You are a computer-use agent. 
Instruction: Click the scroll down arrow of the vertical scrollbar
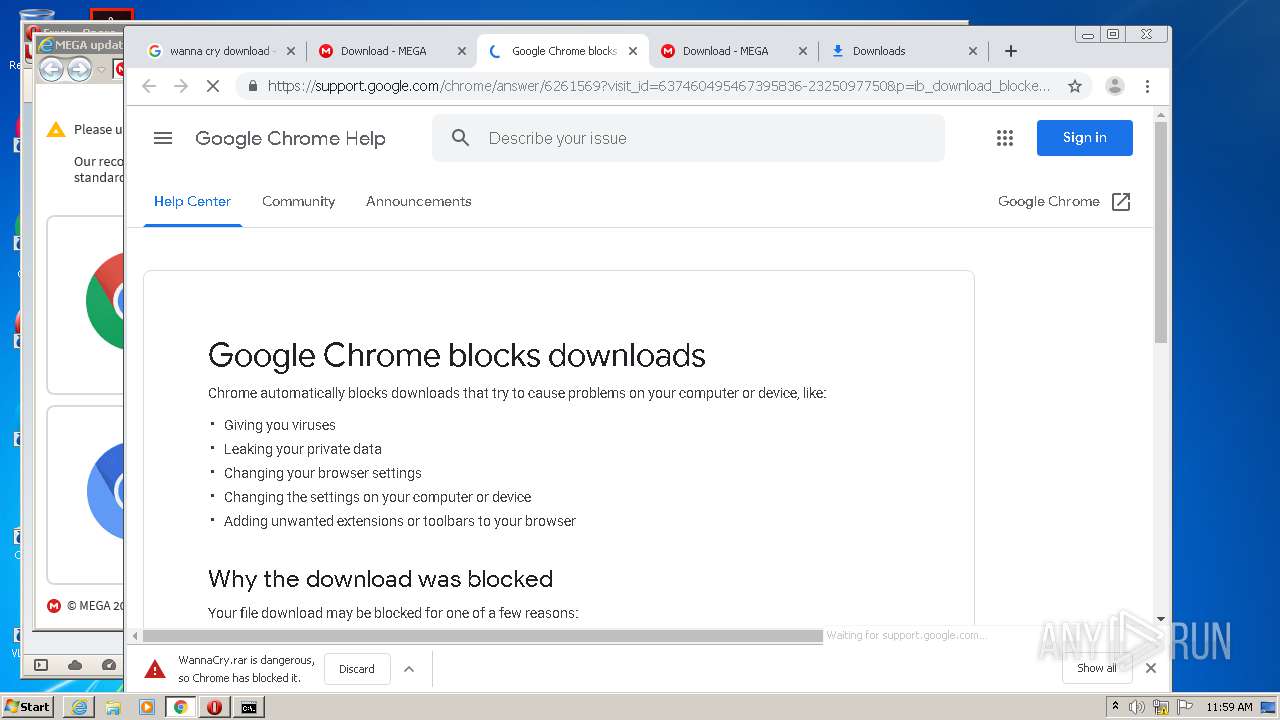(1161, 619)
